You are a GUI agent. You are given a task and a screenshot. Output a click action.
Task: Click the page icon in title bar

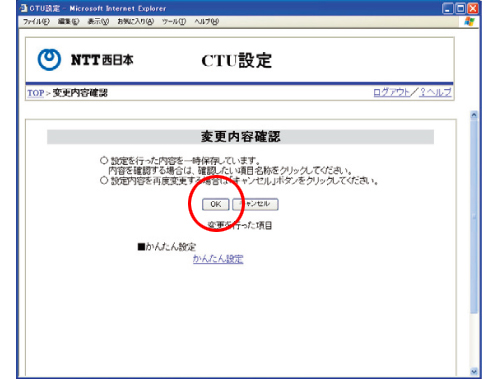24,8
